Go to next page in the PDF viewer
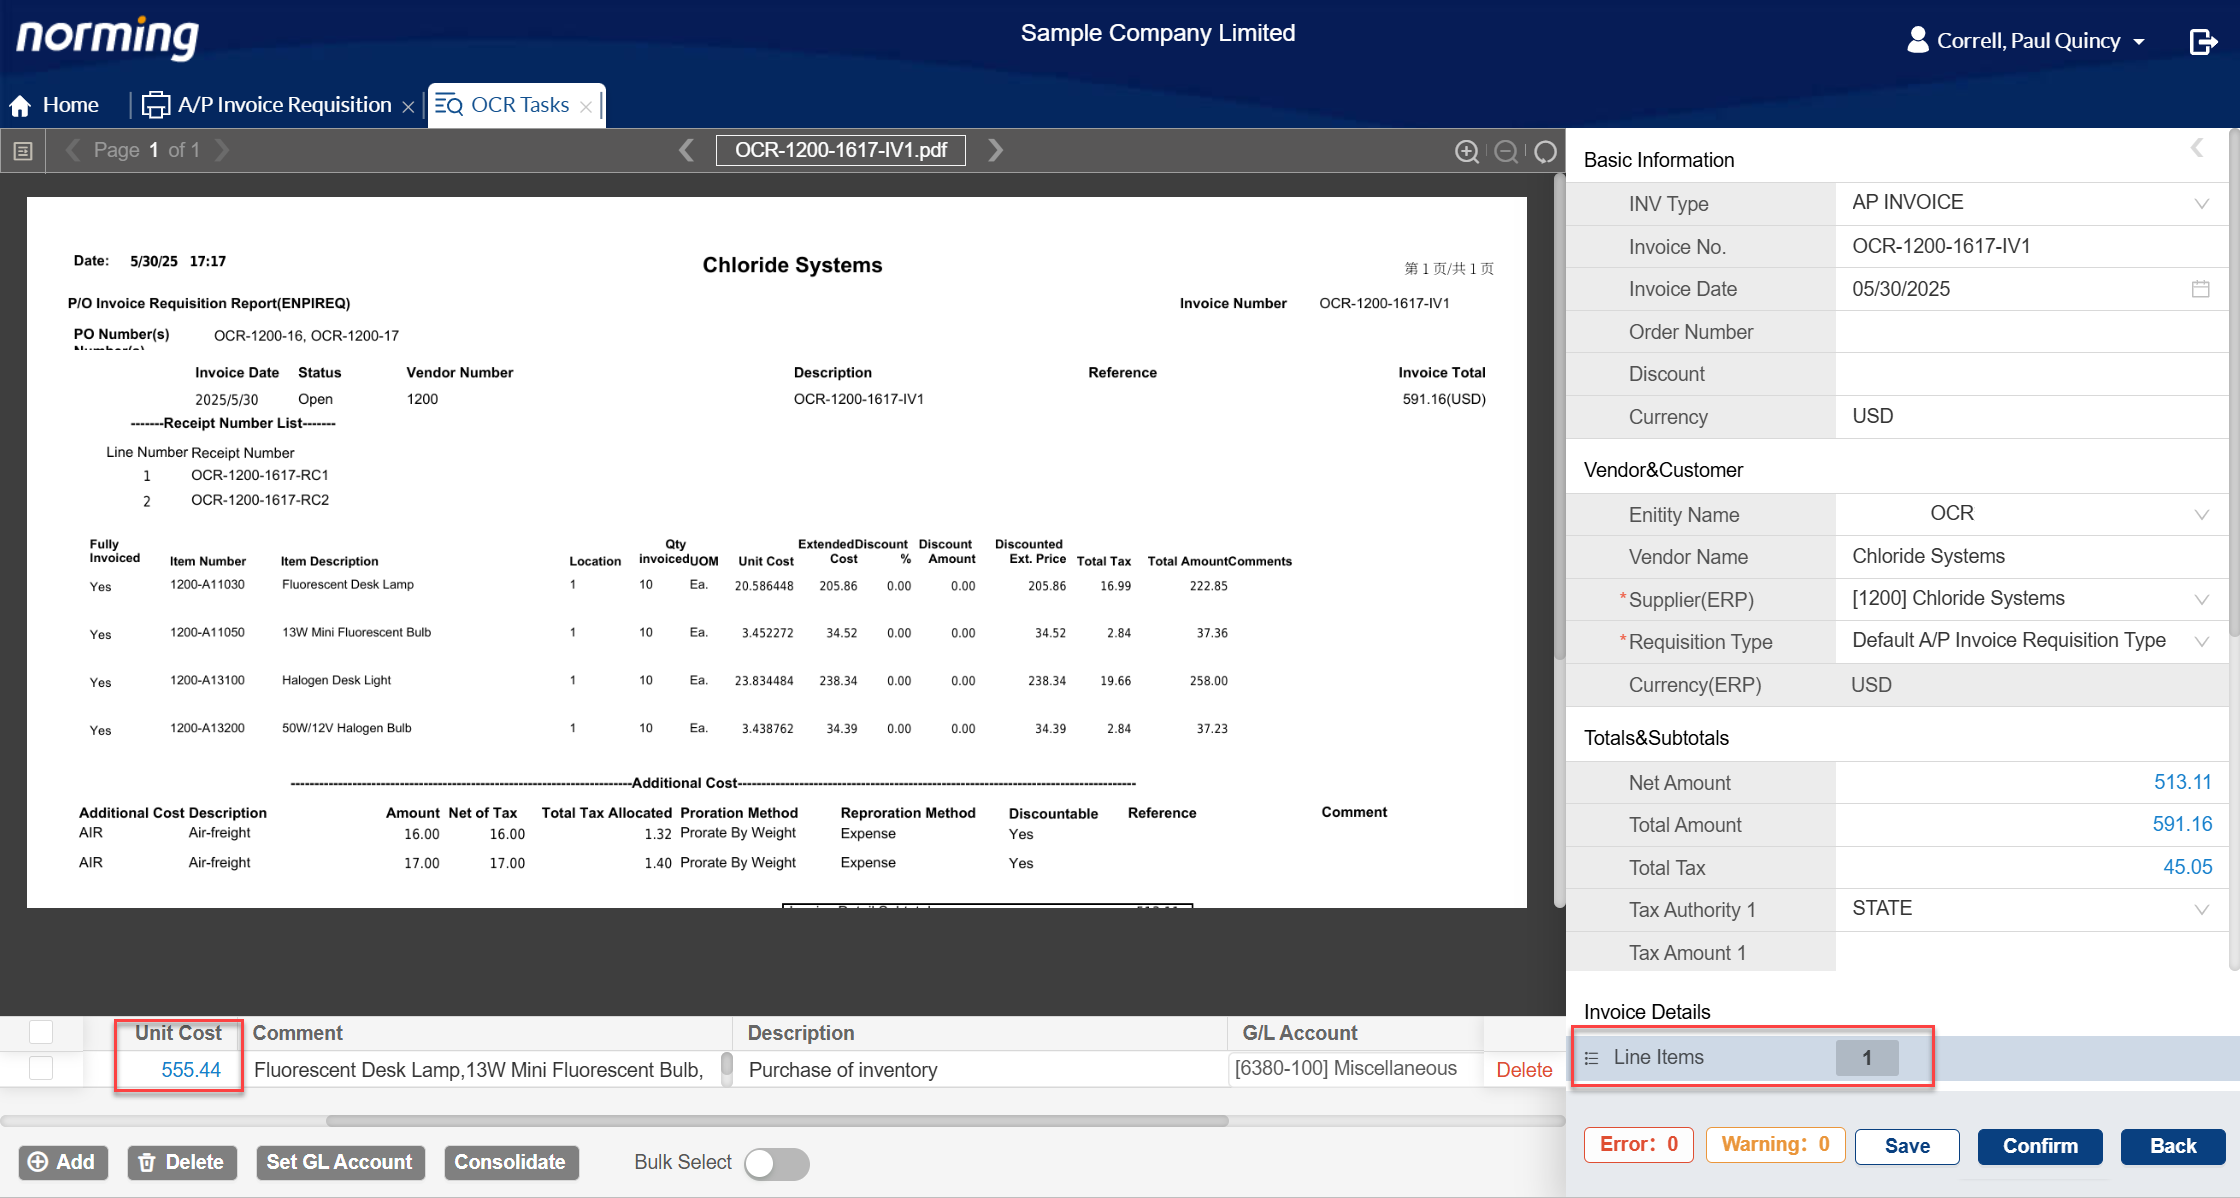2240x1198 pixels. coord(222,150)
